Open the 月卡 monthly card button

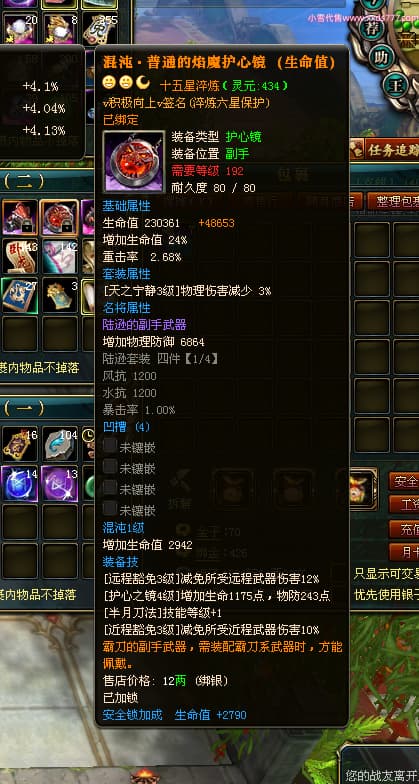coord(404,552)
